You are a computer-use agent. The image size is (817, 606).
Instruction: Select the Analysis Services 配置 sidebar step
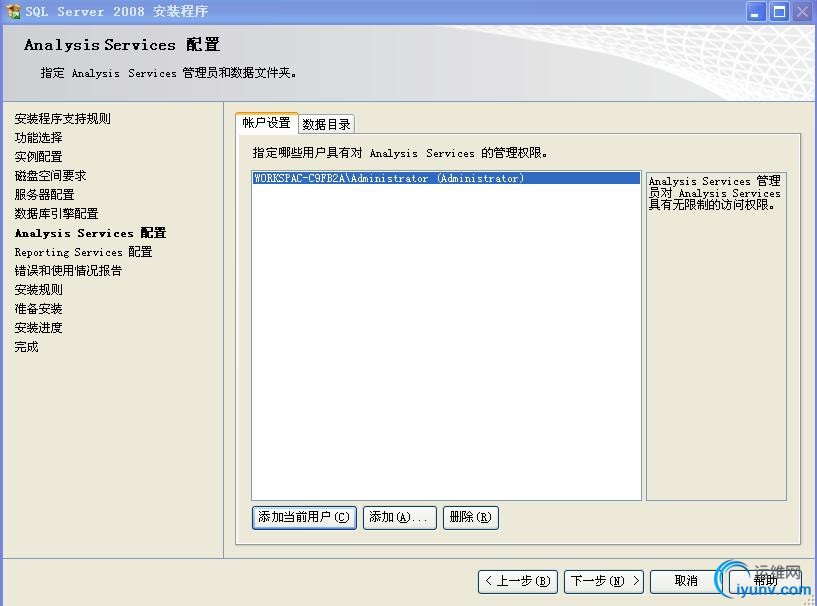91,233
